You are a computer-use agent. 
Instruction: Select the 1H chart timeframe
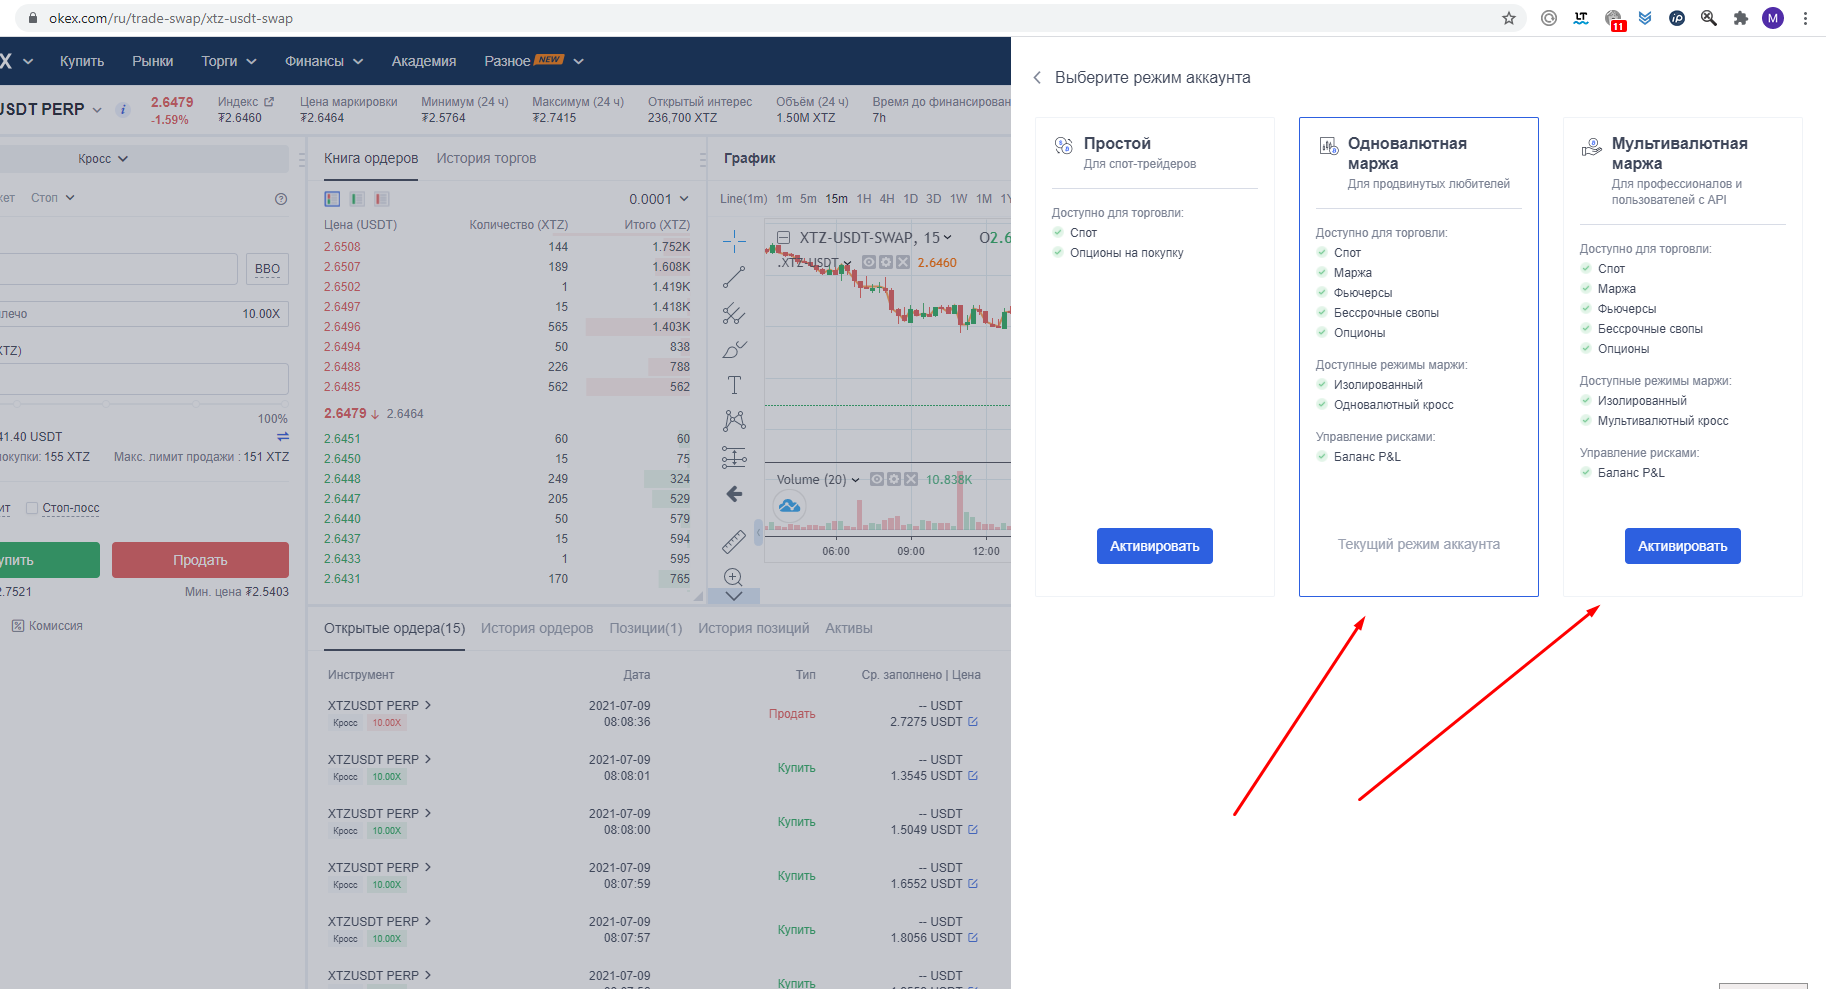864,199
